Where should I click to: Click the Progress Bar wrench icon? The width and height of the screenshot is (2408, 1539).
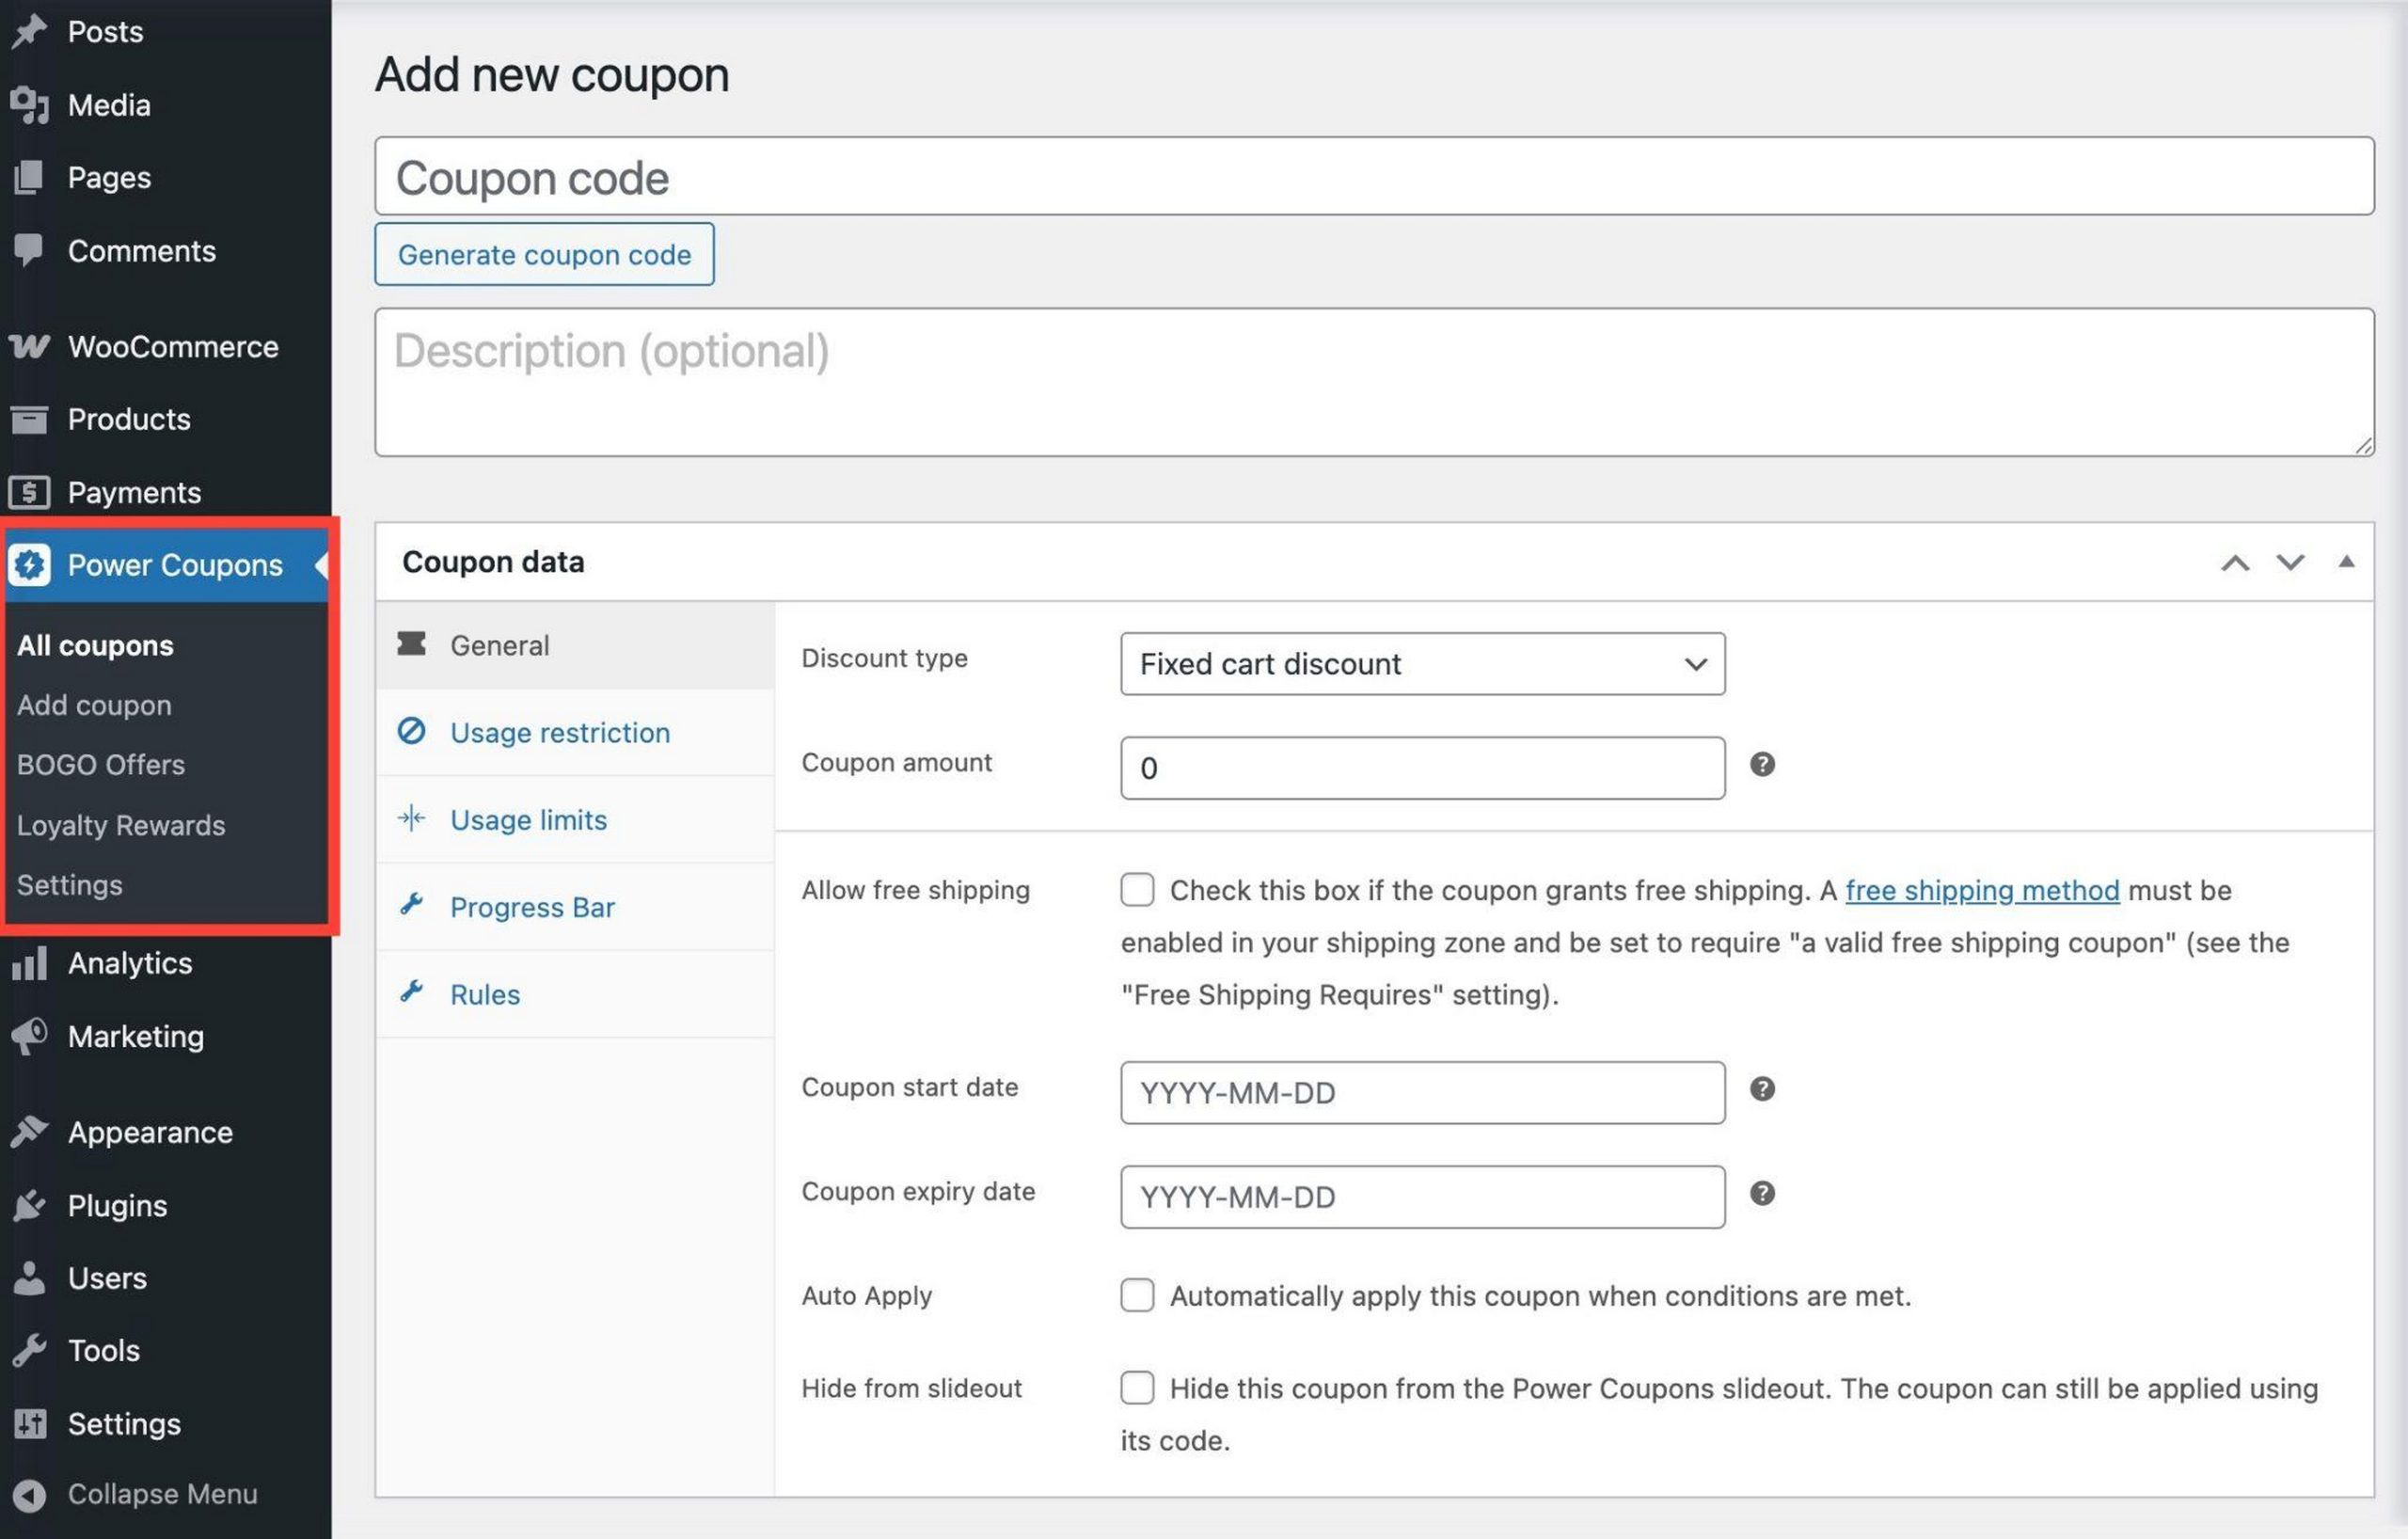(x=411, y=905)
